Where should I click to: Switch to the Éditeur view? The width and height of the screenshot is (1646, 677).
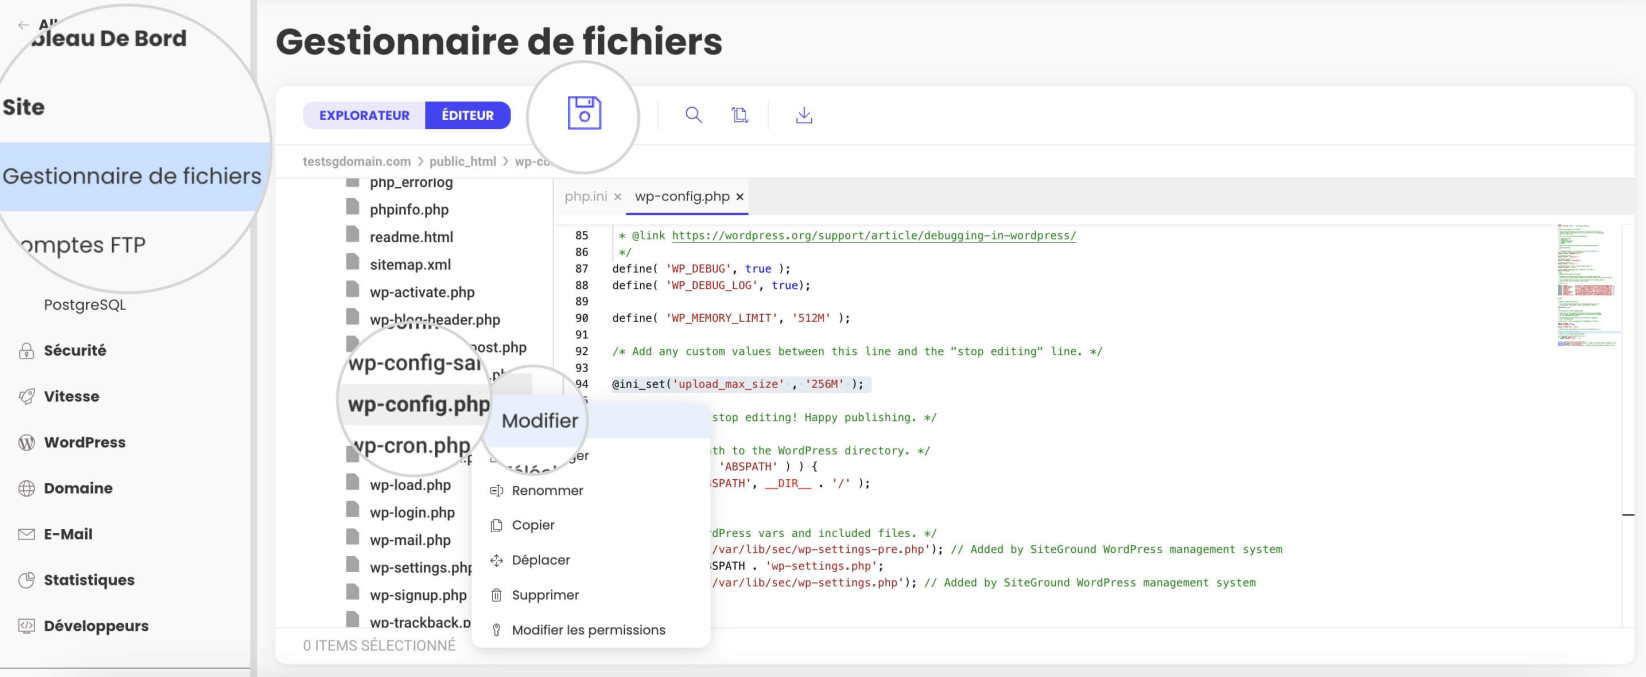468,115
